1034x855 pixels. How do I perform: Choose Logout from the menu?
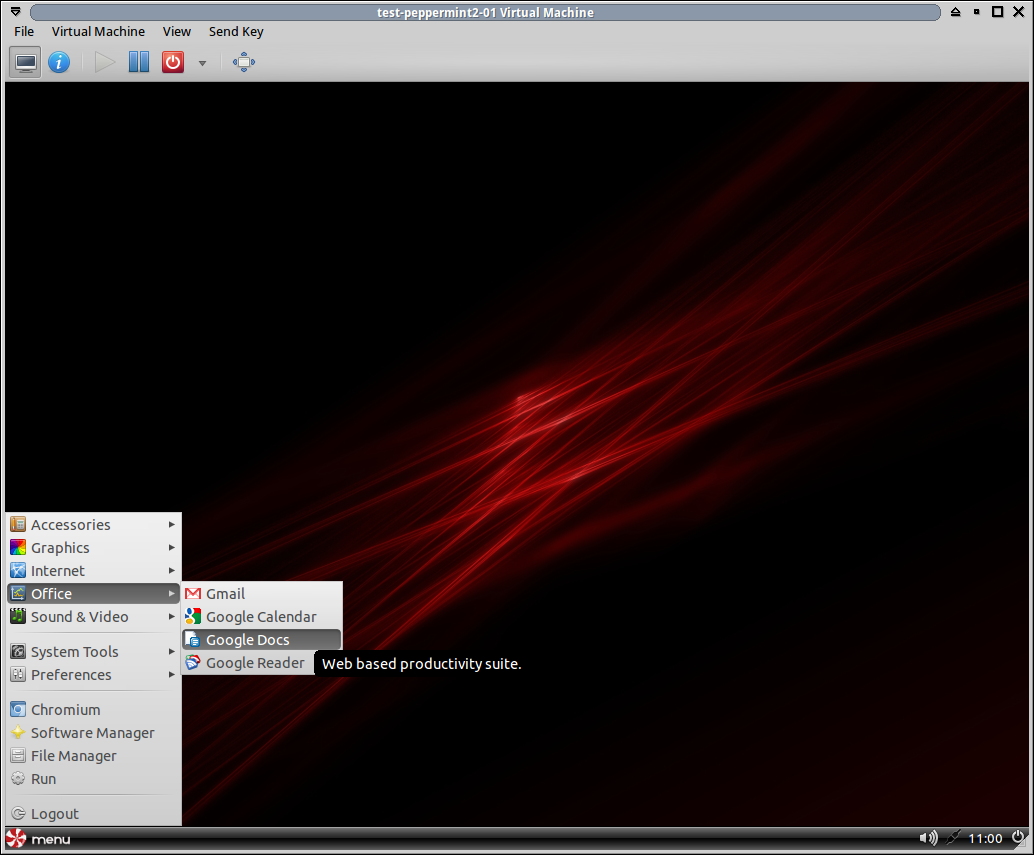click(93, 814)
